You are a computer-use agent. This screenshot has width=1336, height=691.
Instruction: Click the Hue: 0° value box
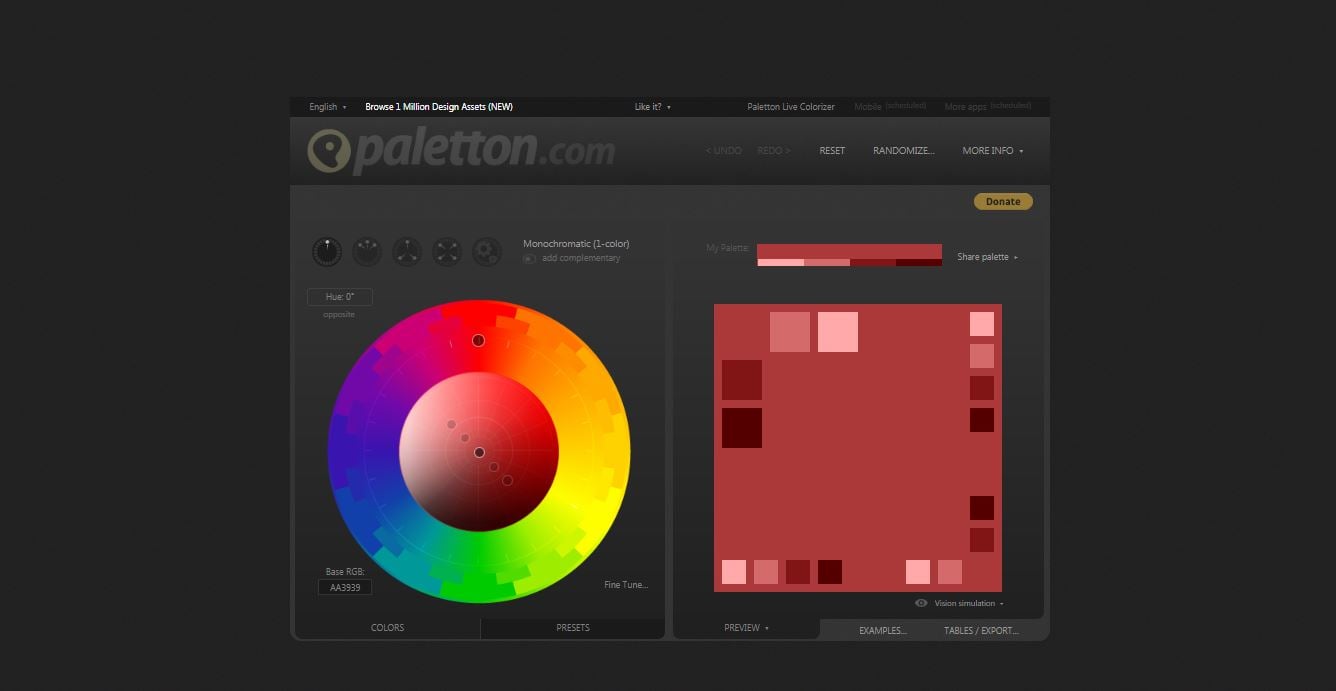pyautogui.click(x=340, y=297)
